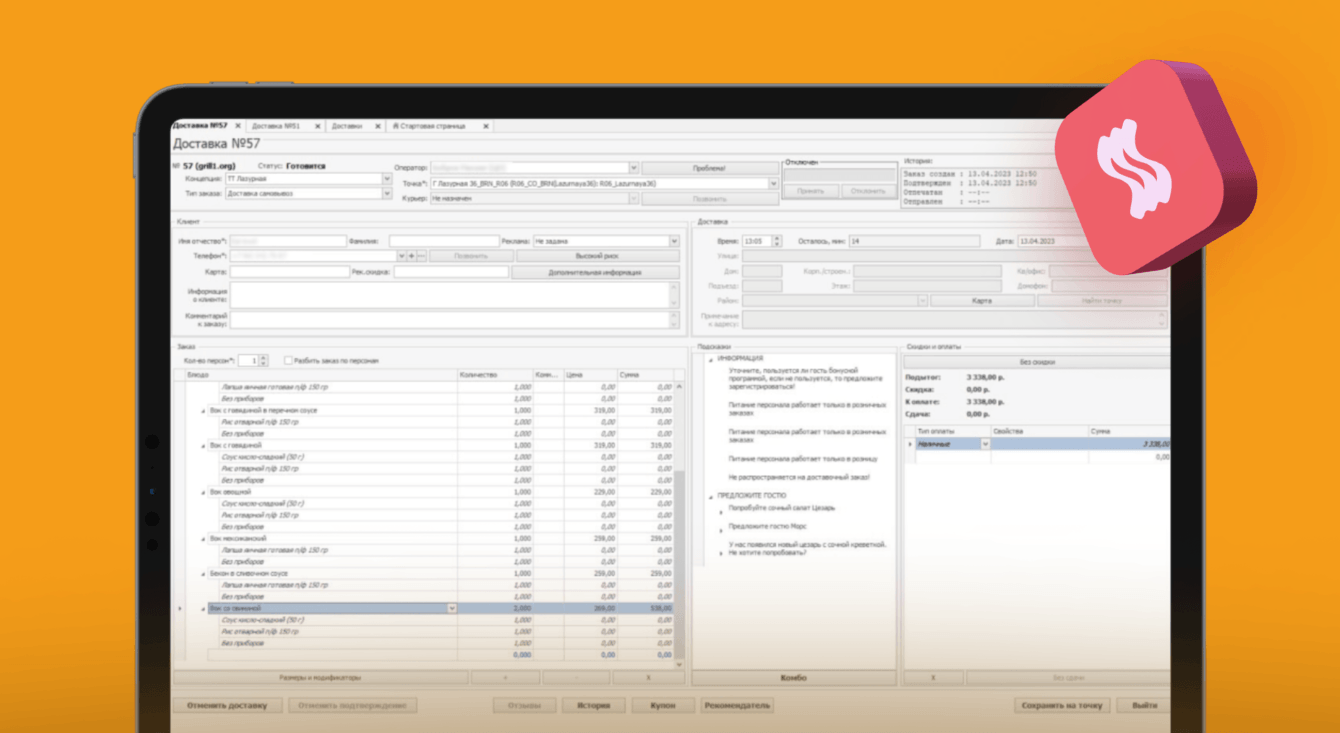Close the Стартовая страница tab

coord(487,126)
